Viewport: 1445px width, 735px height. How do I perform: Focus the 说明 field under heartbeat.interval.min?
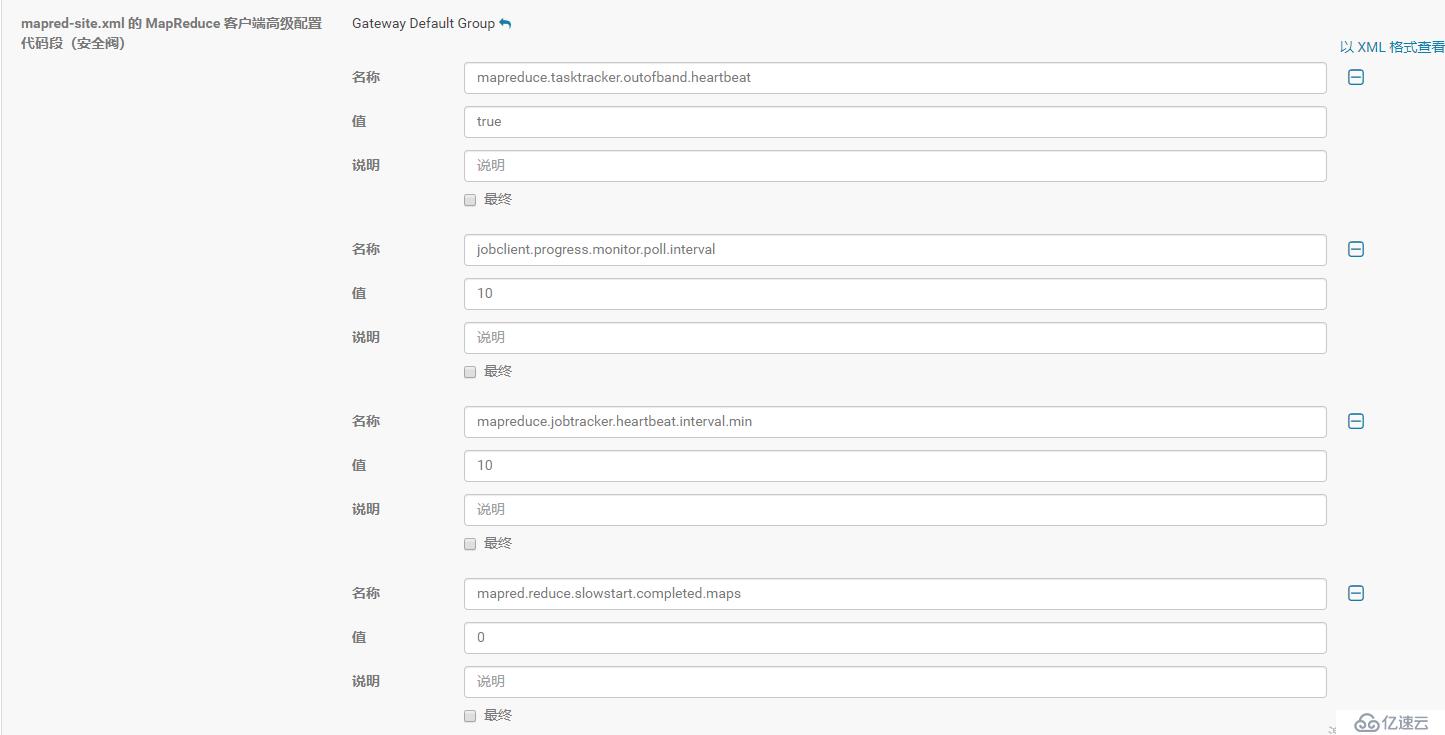coord(895,510)
